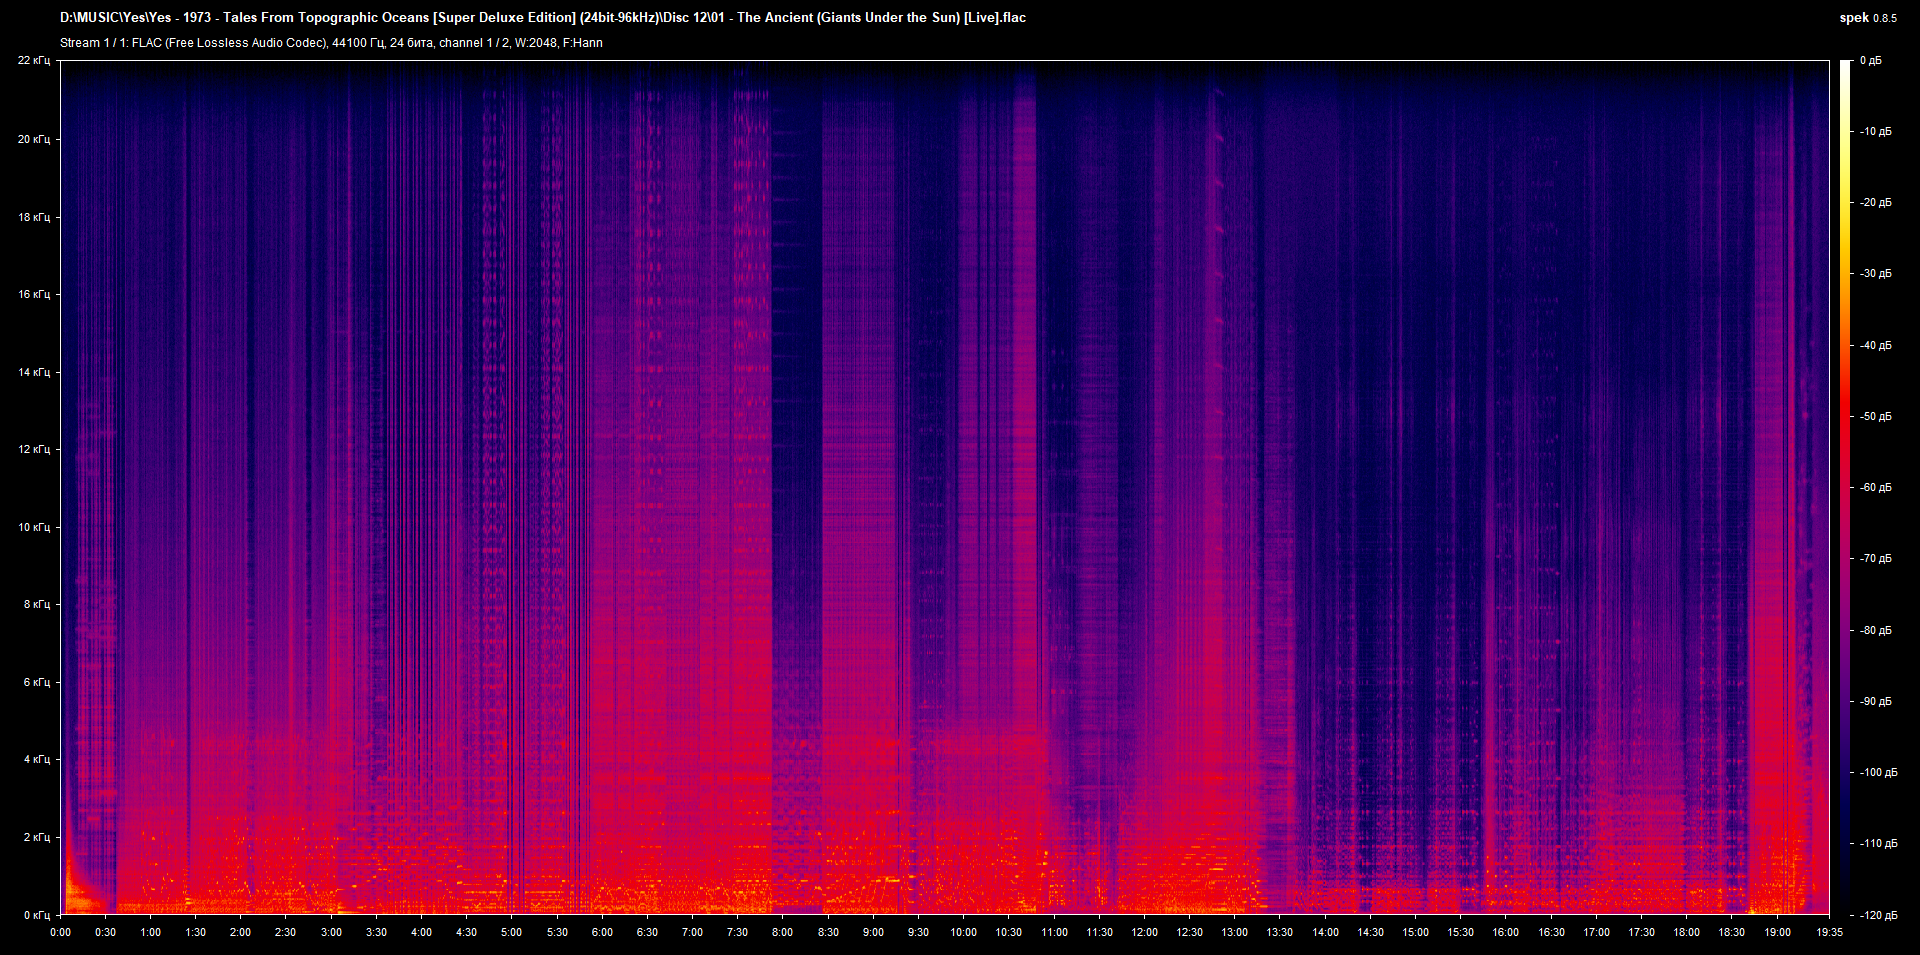
Task: Click the 19:35 end time label
Action: (1829, 932)
